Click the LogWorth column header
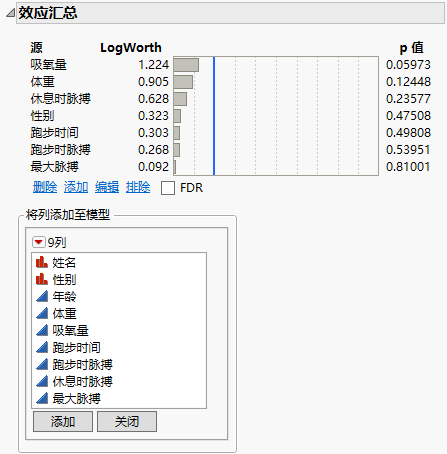This screenshot has width=447, height=454. click(x=131, y=48)
